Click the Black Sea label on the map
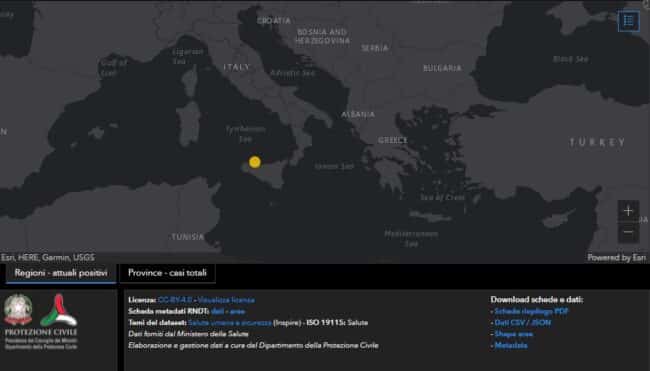 point(571,59)
